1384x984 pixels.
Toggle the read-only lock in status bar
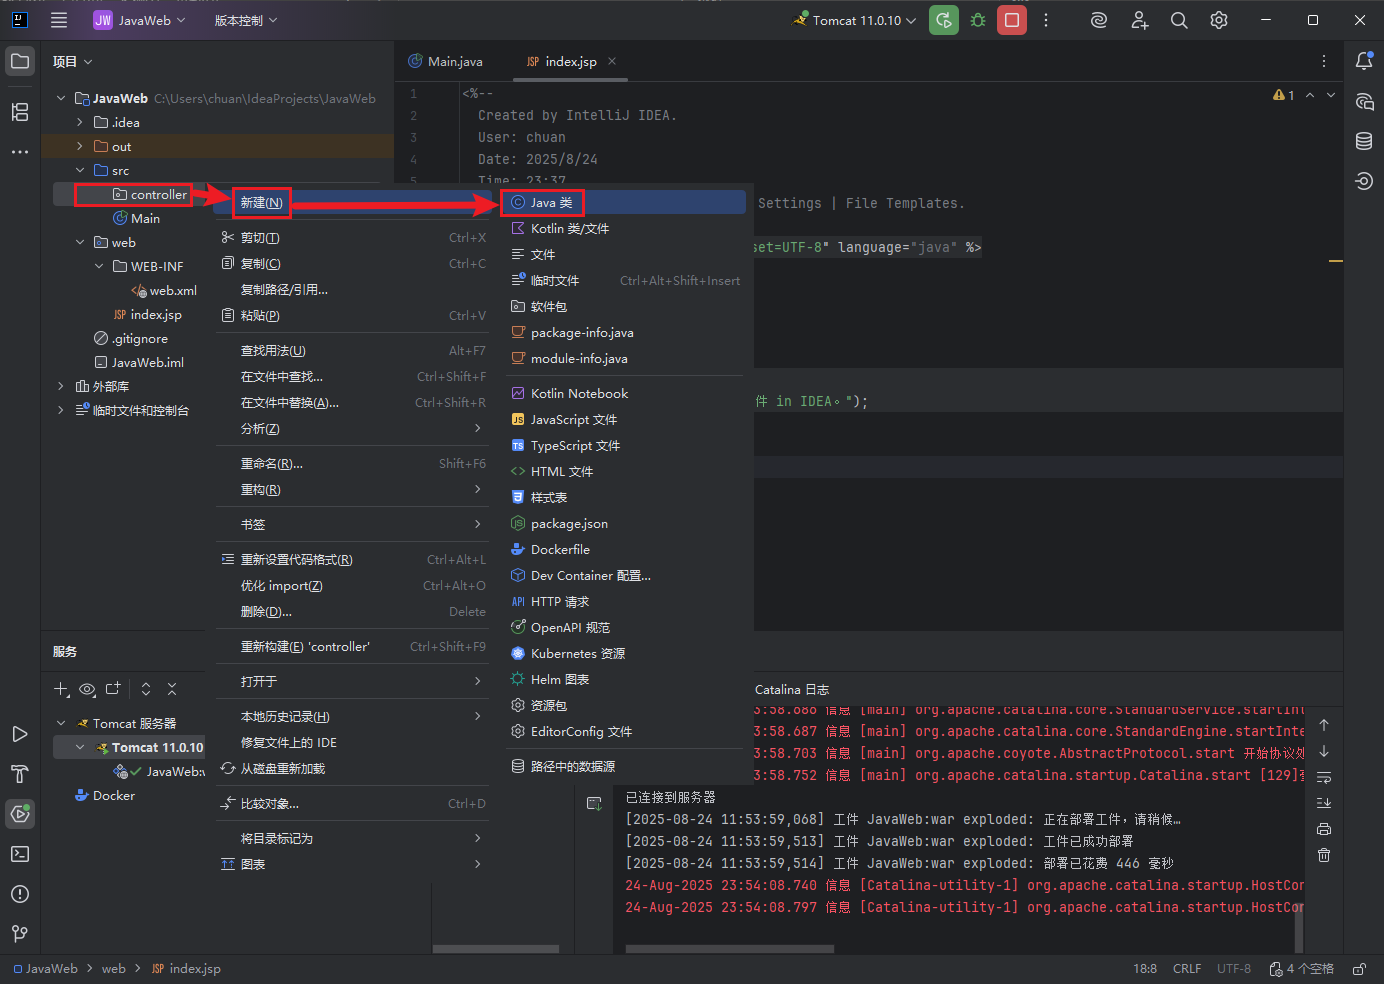pyautogui.click(x=1359, y=969)
